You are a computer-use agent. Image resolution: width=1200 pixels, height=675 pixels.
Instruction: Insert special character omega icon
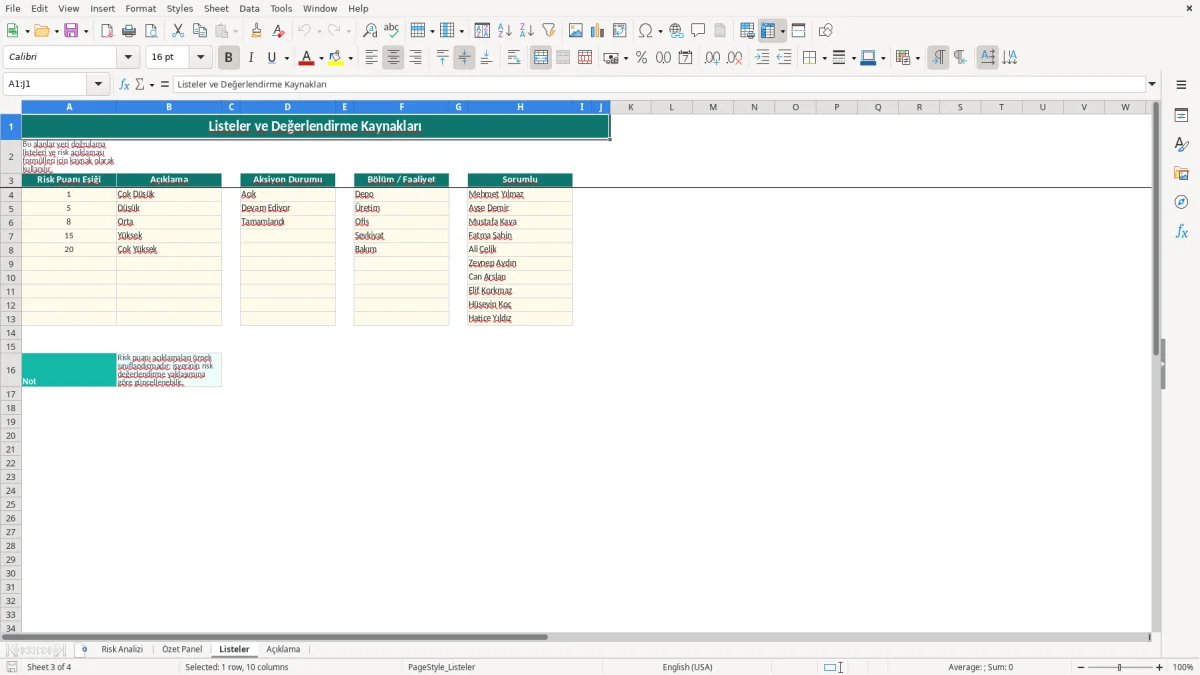click(645, 31)
